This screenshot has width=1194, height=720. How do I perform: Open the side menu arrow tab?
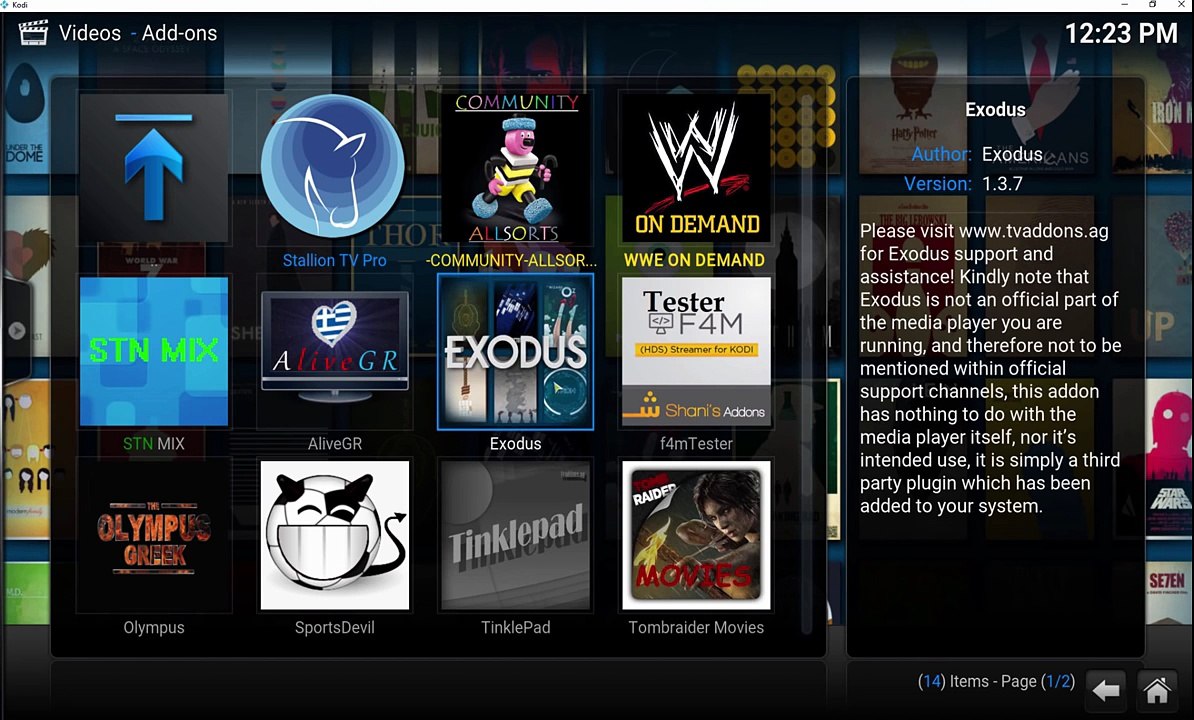pyautogui.click(x=16, y=331)
